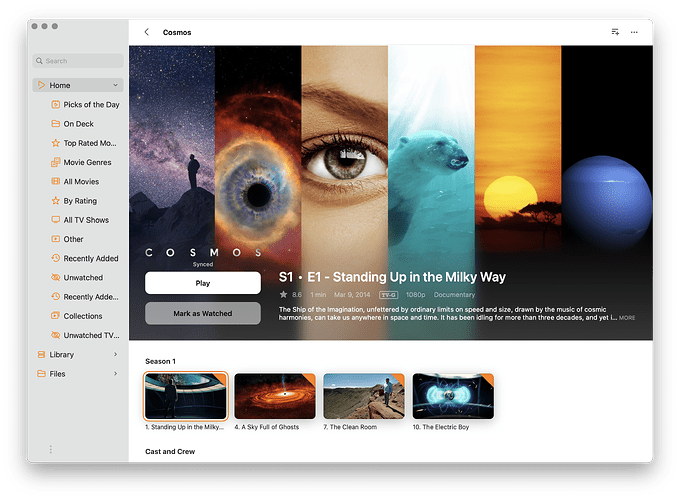Select A Sky Full of Ghosts thumbnail

click(x=275, y=396)
